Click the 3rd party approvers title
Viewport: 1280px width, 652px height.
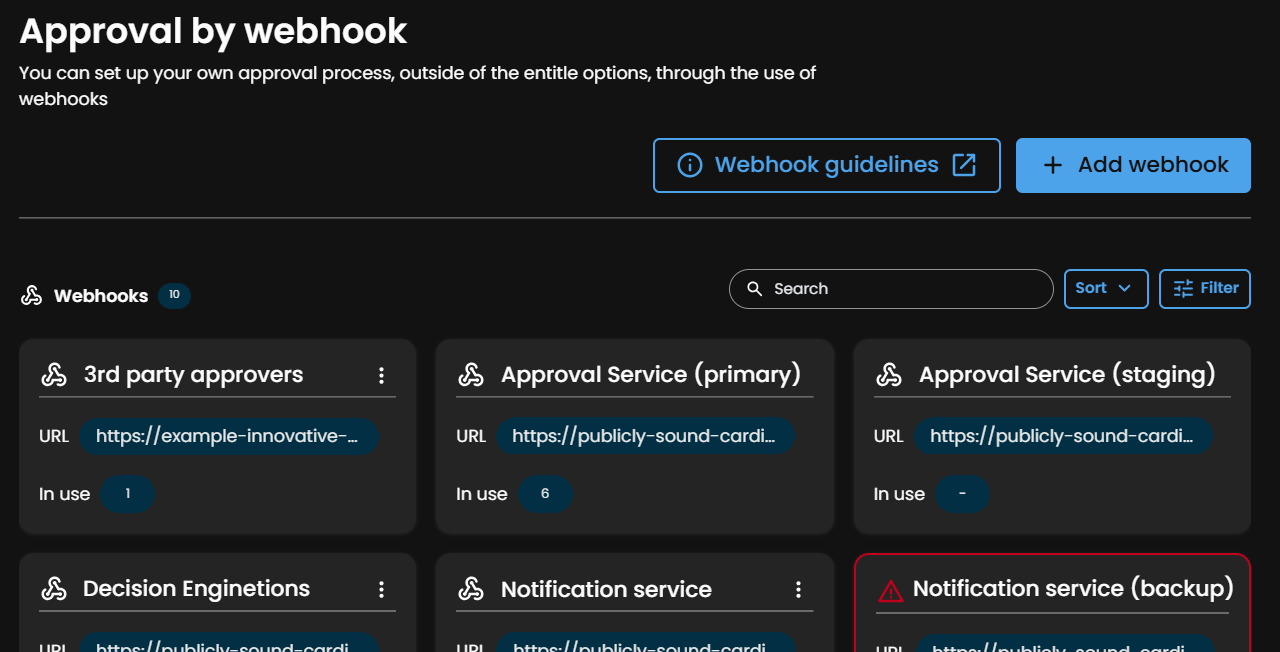(x=193, y=375)
